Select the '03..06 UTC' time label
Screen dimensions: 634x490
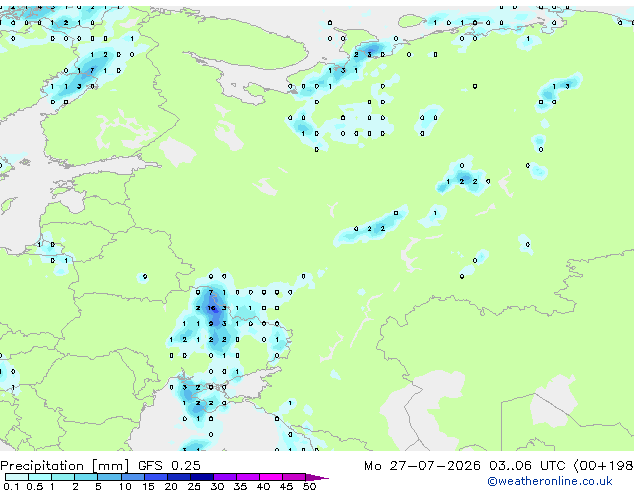pos(527,466)
